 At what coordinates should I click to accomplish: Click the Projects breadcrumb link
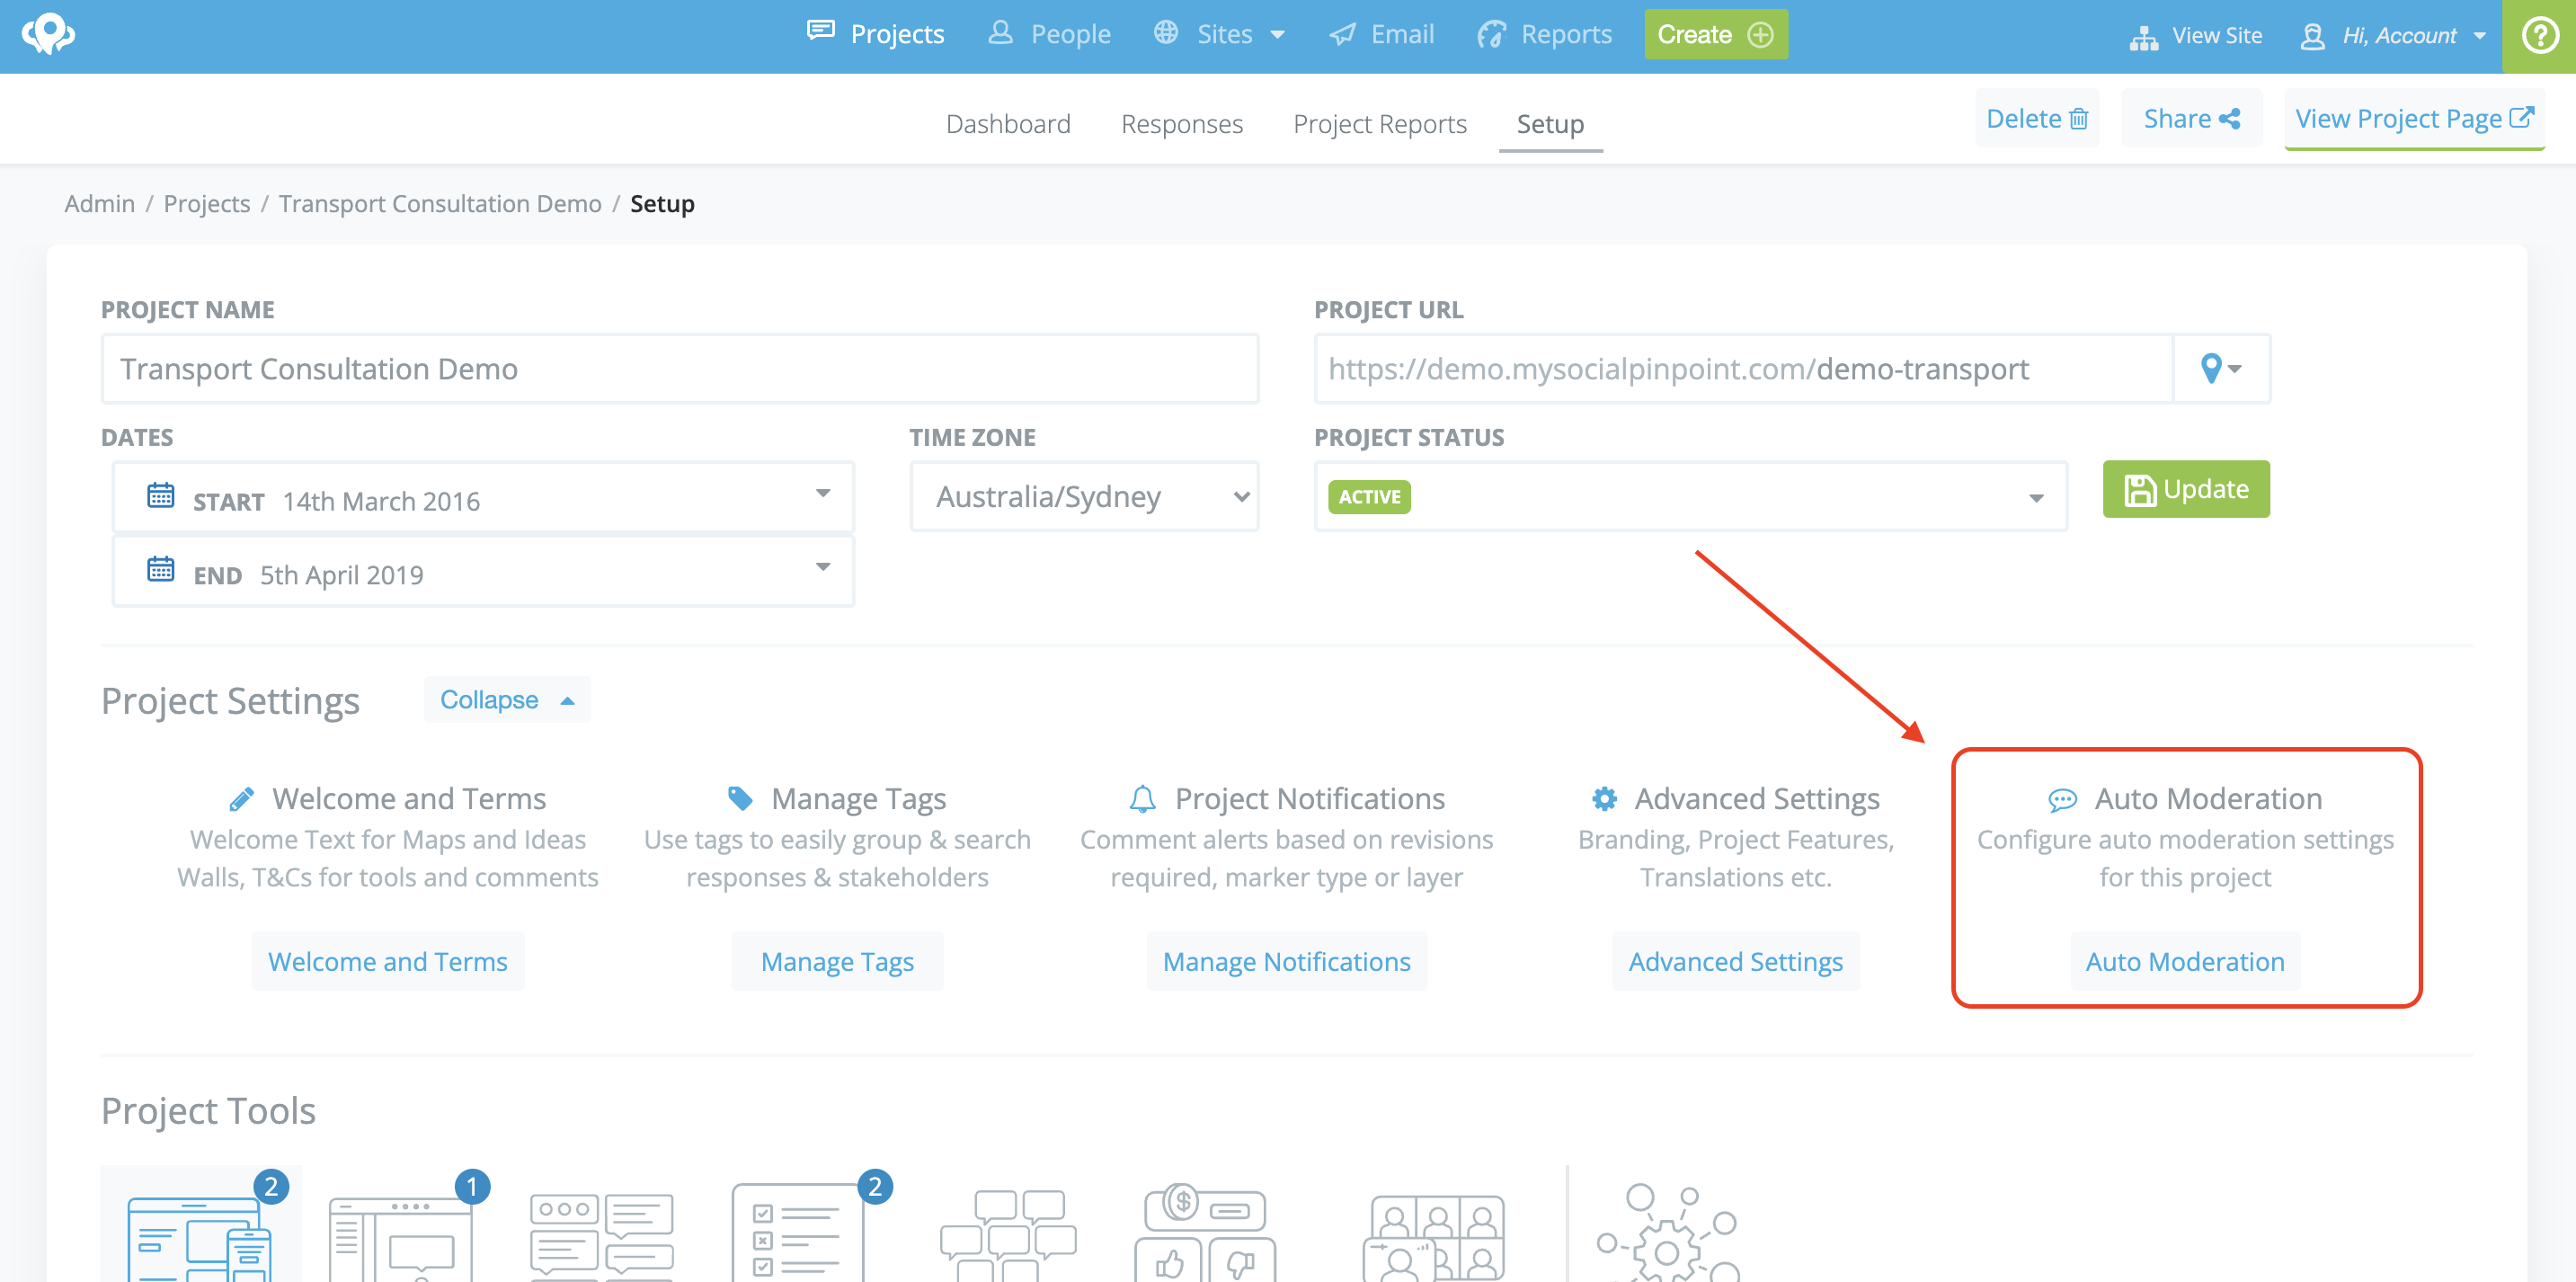tap(207, 204)
